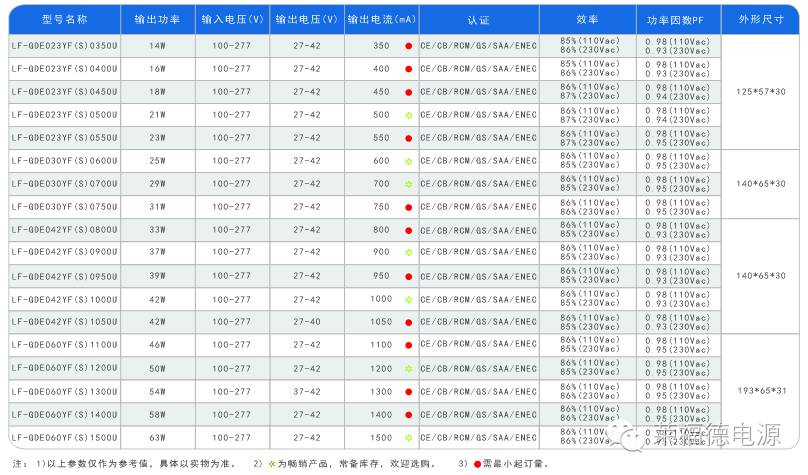Select model LF-GDE060YF(S)1200U
Screen dimensions: 808x475
pyautogui.click(x=64, y=369)
